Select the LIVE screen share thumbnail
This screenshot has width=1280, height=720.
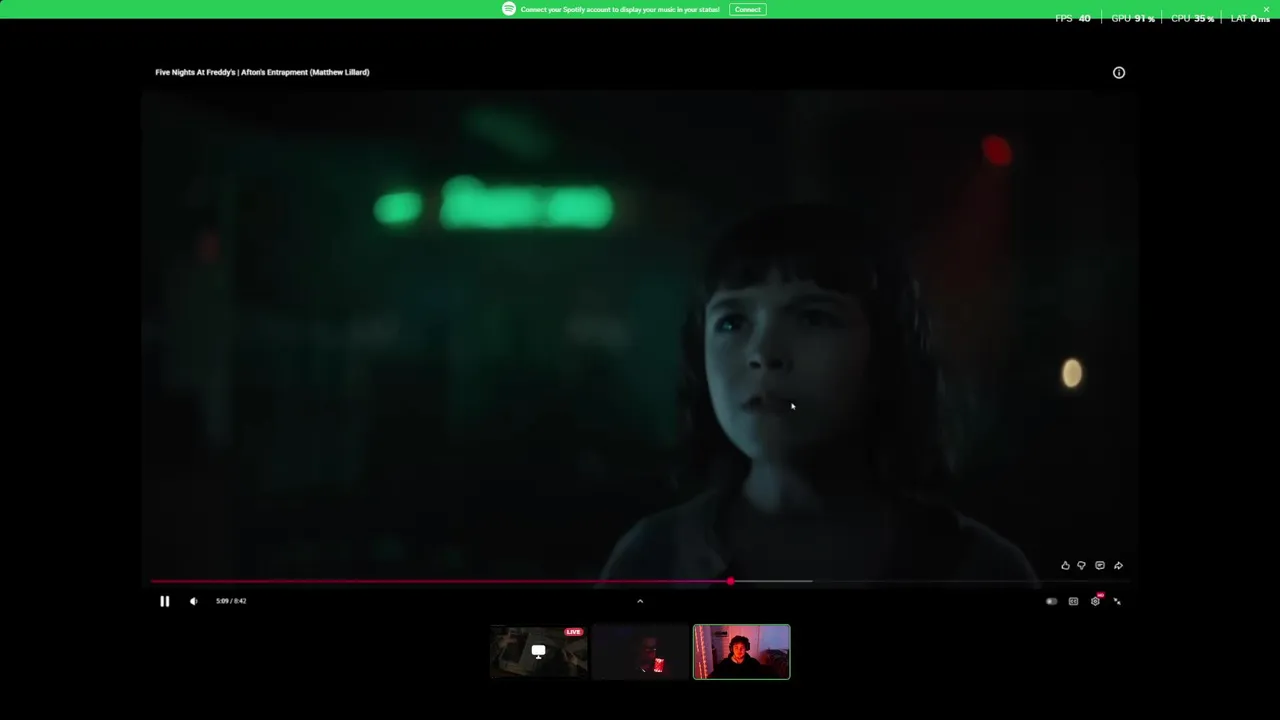(x=538, y=652)
